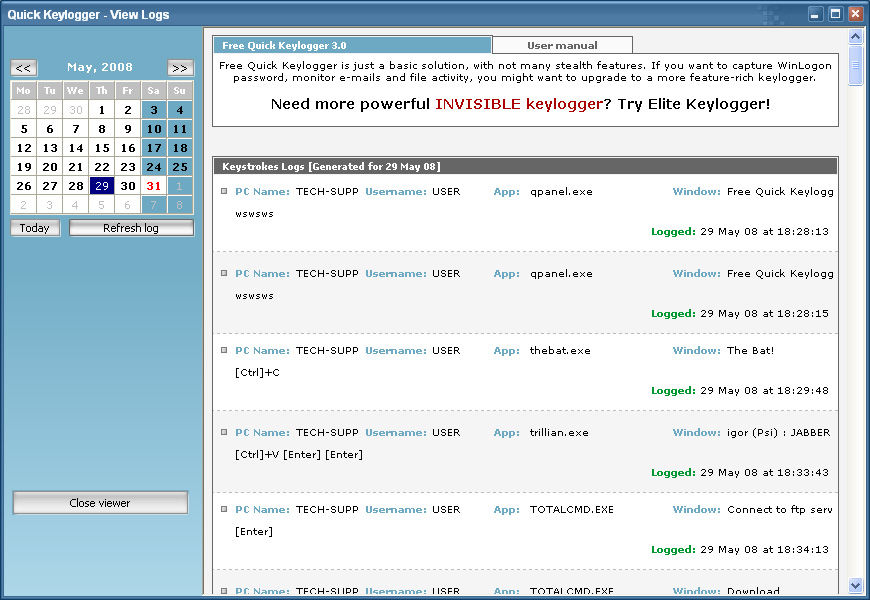
Task: Open the User manual tab
Action: (x=562, y=46)
